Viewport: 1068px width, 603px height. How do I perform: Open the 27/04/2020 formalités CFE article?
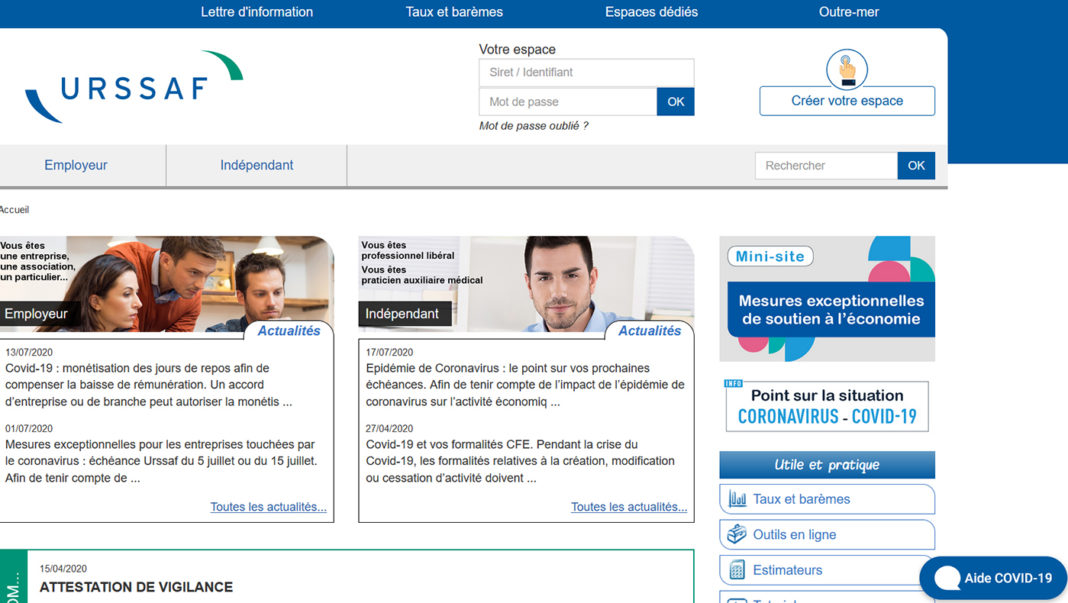520,461
